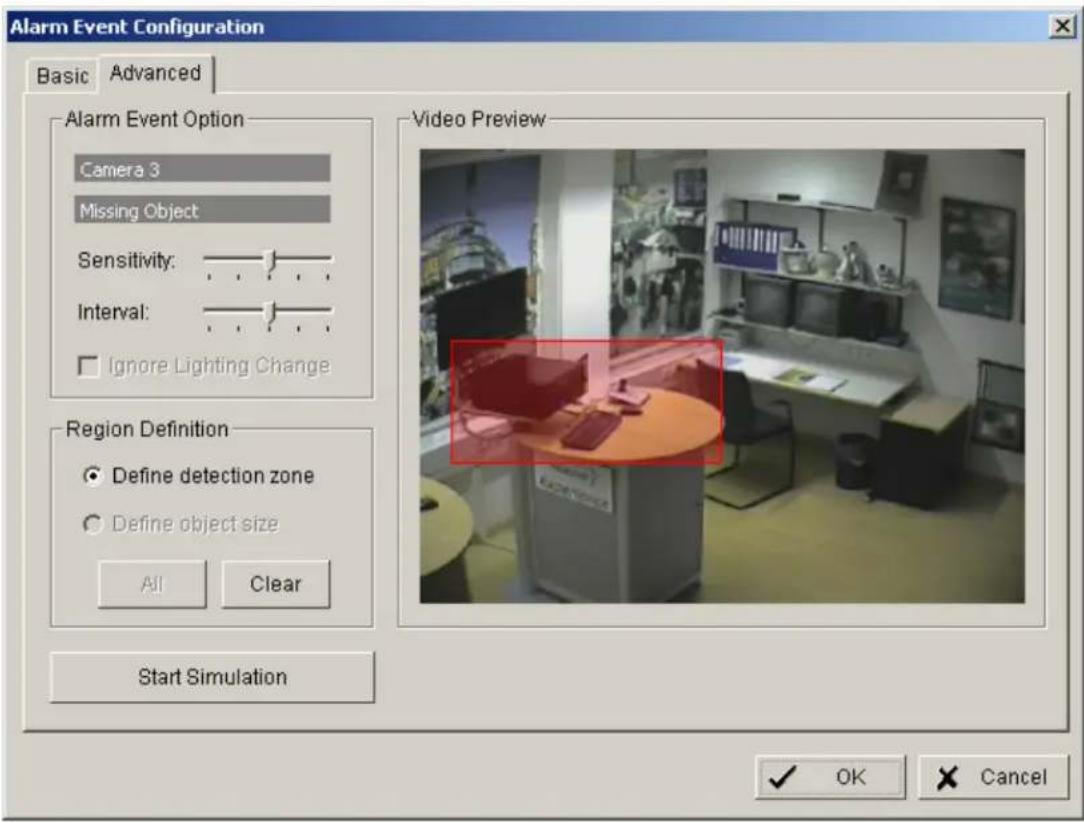Click the All button
Screen dimensions: 1084x823
click(x=152, y=584)
